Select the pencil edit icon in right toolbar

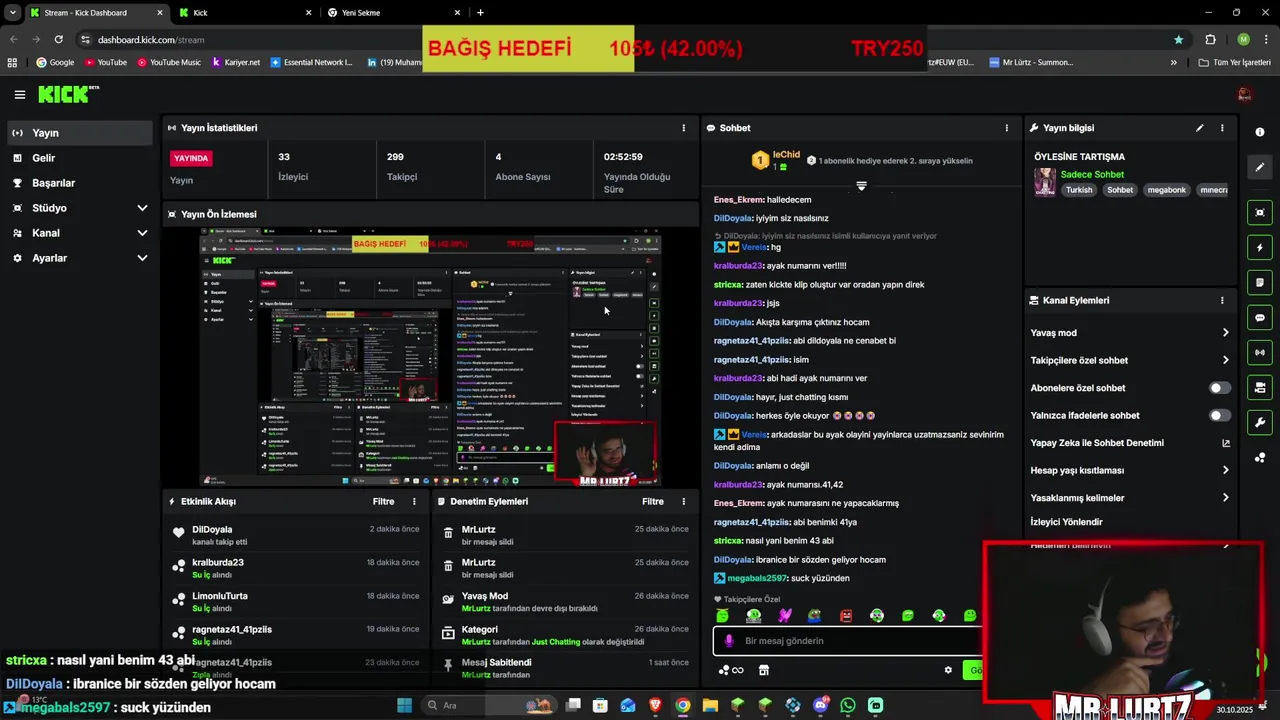pyautogui.click(x=1260, y=167)
